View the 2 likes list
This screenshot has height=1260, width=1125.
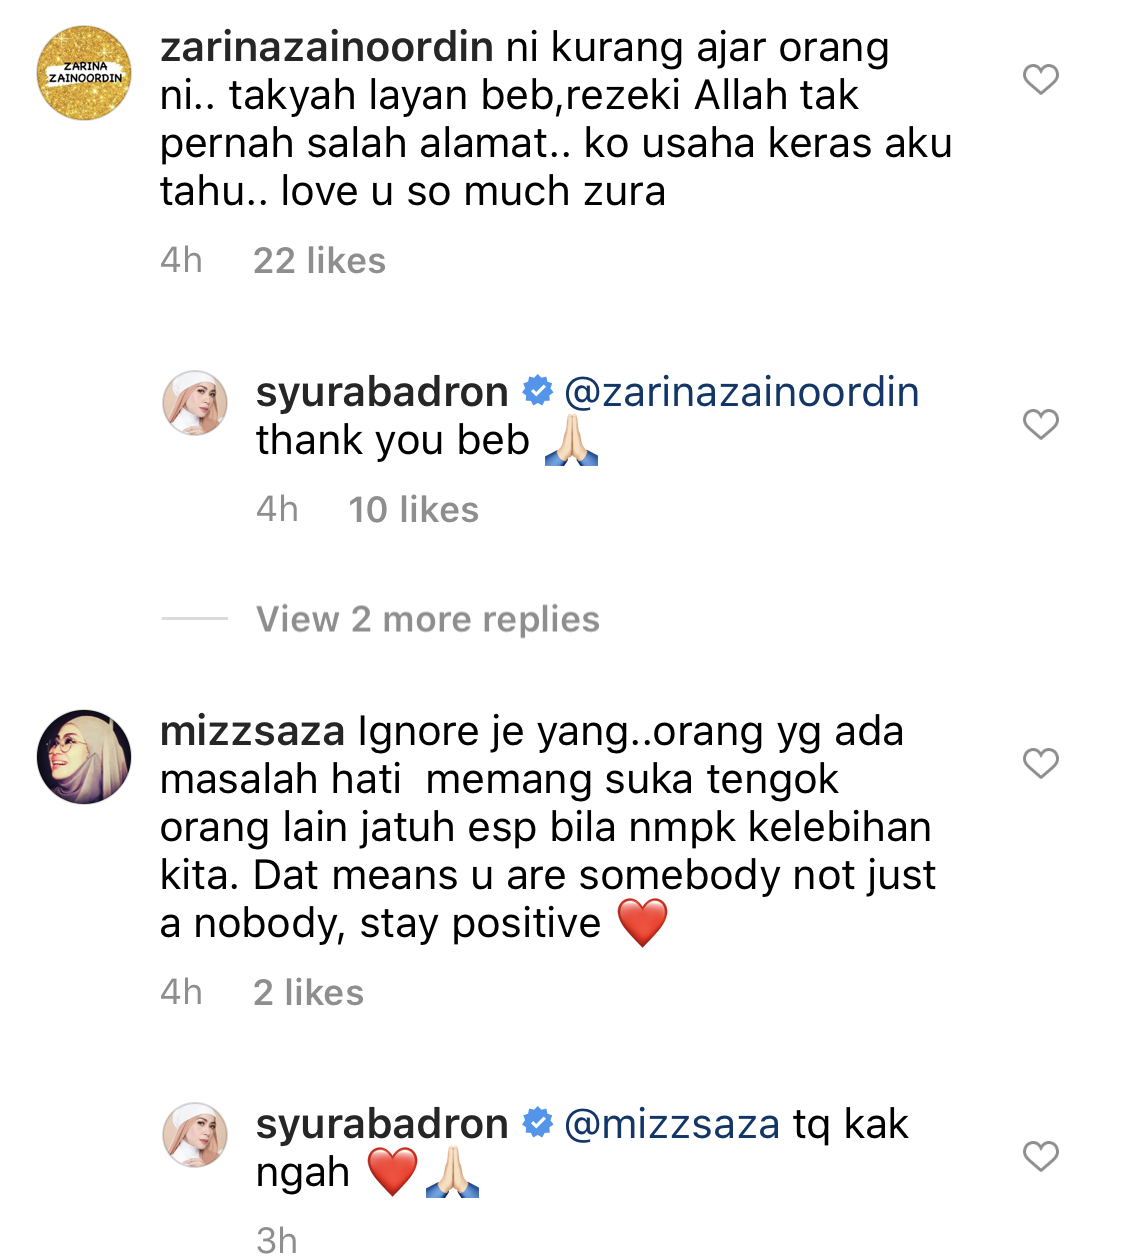[308, 993]
